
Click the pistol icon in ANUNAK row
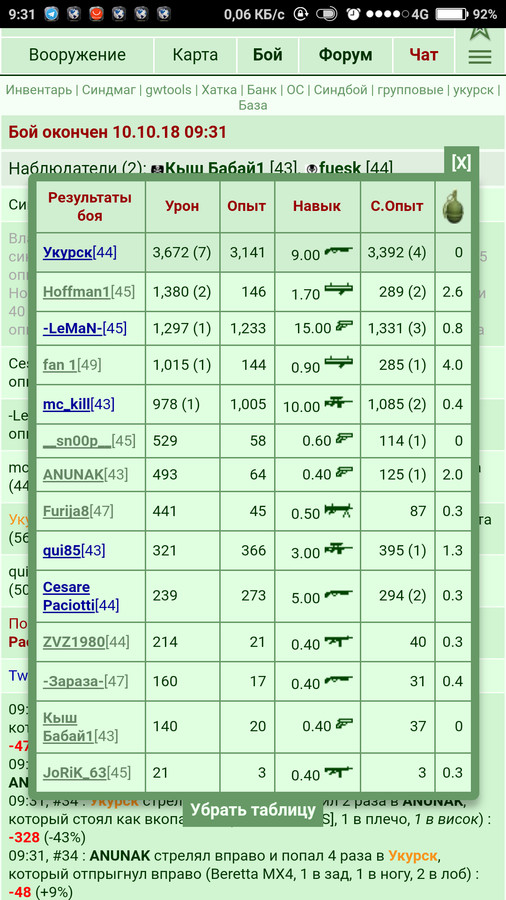344,472
